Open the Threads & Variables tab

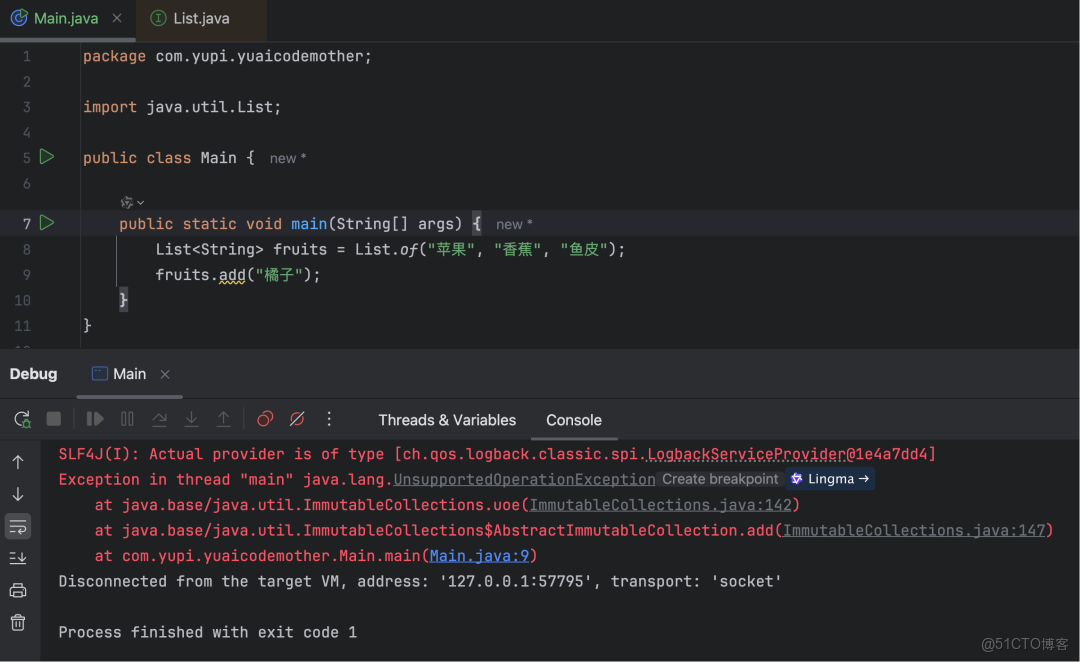coord(447,420)
